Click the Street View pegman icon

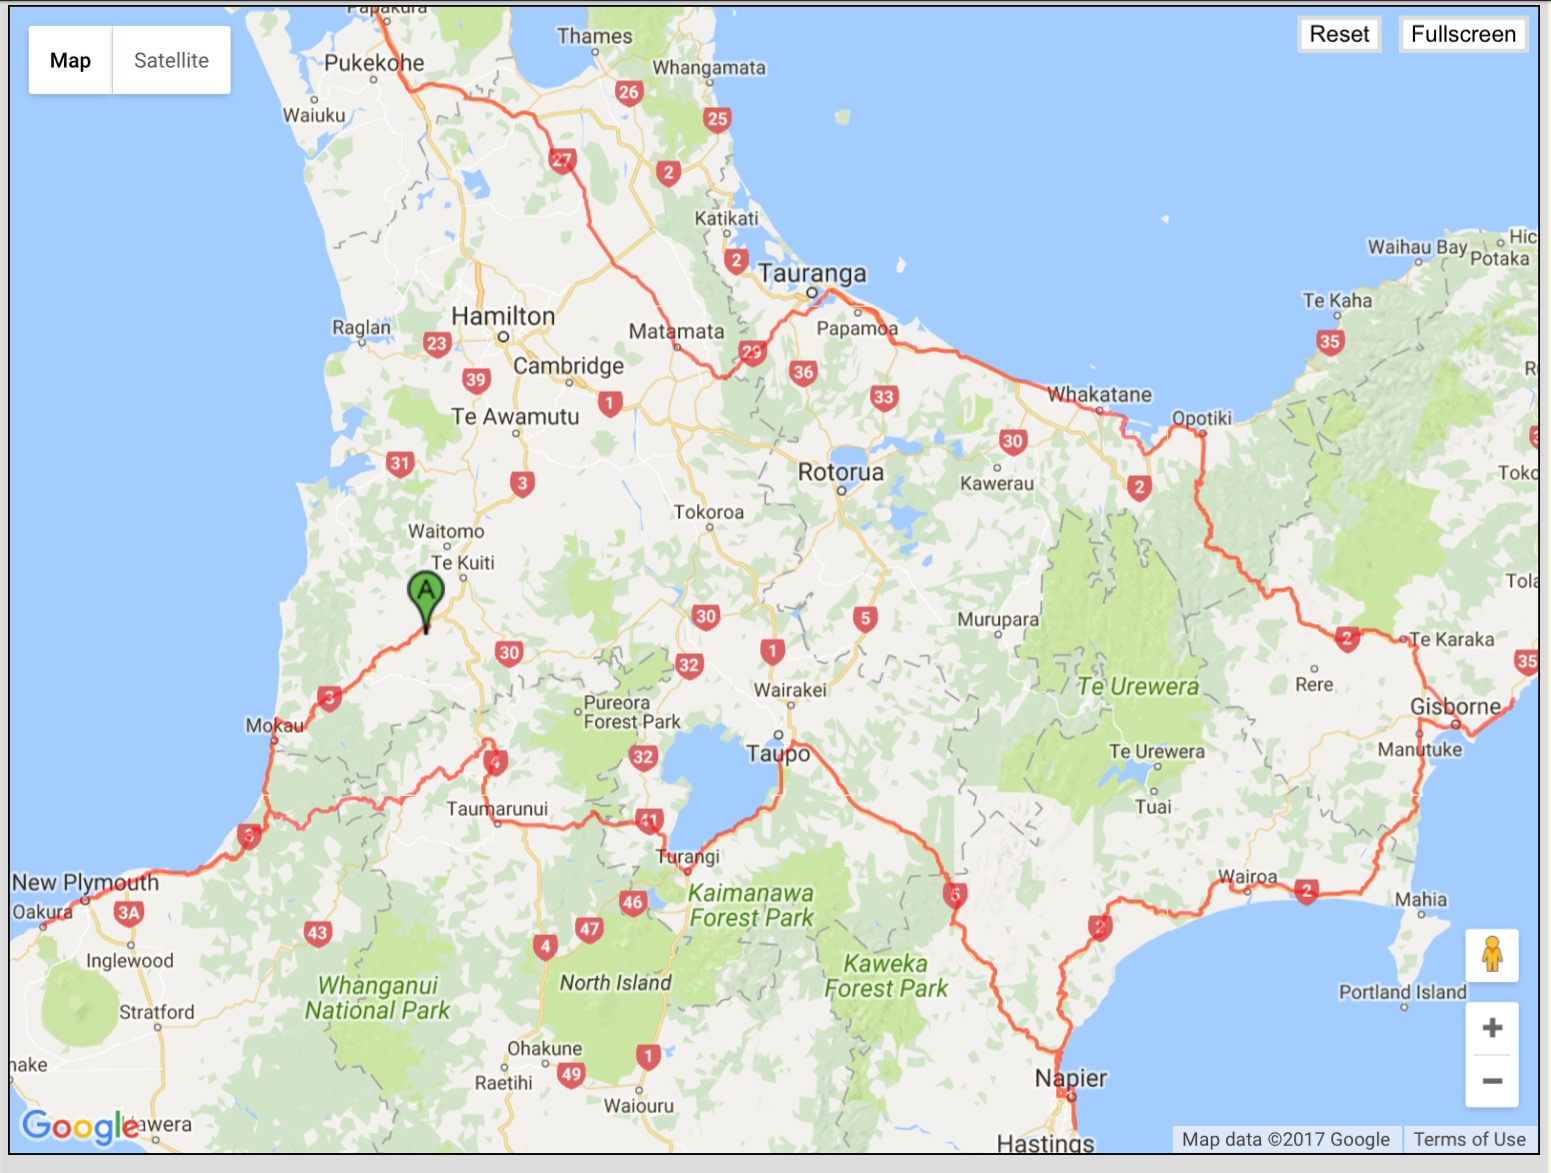1491,954
